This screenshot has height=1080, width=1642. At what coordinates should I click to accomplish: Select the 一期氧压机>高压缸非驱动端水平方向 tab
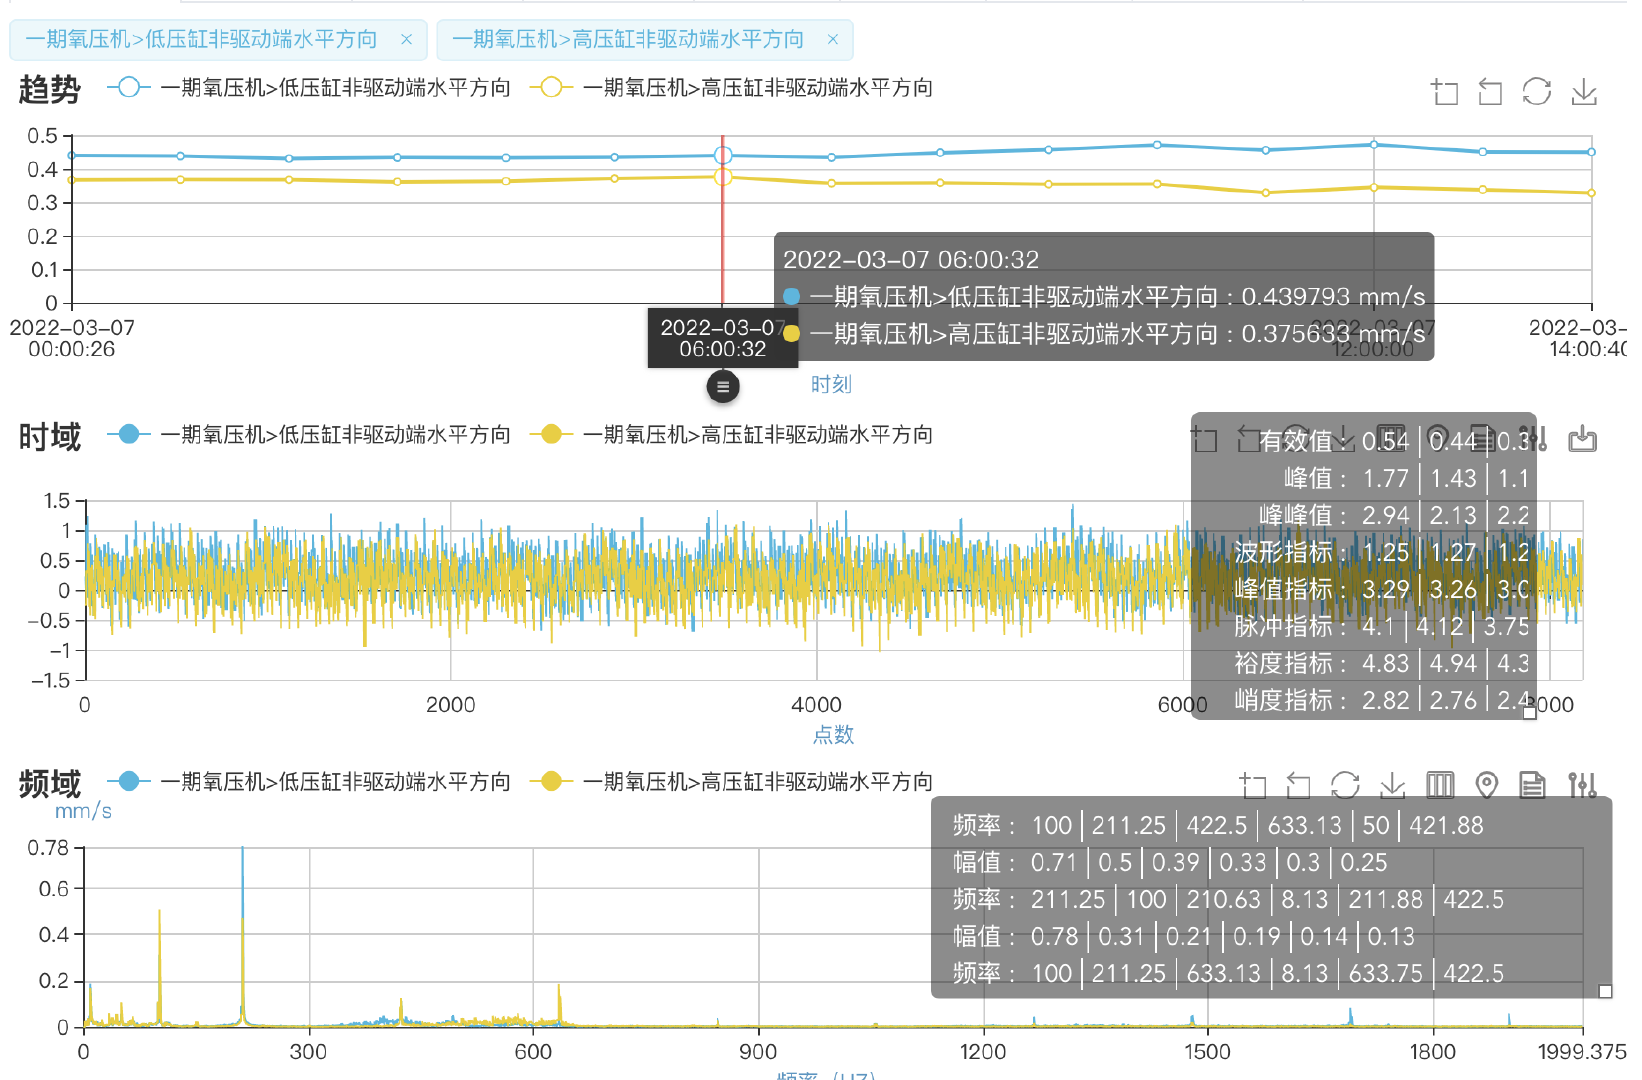[x=628, y=39]
